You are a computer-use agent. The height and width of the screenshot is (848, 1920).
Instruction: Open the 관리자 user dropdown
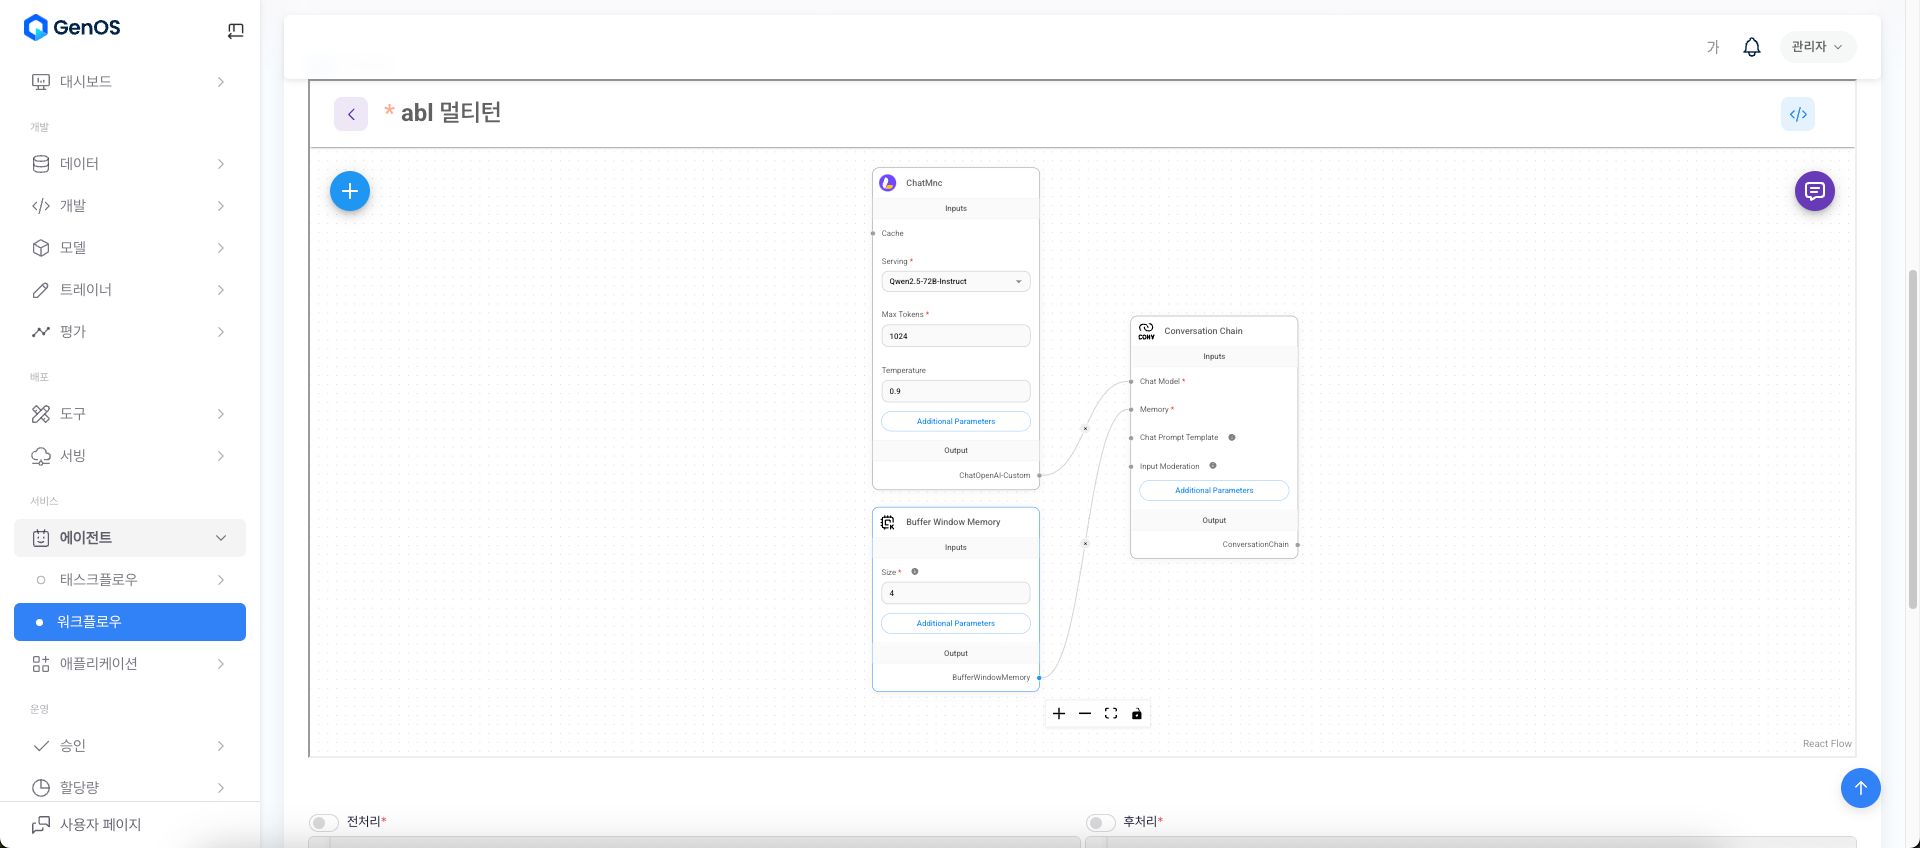coord(1817,47)
